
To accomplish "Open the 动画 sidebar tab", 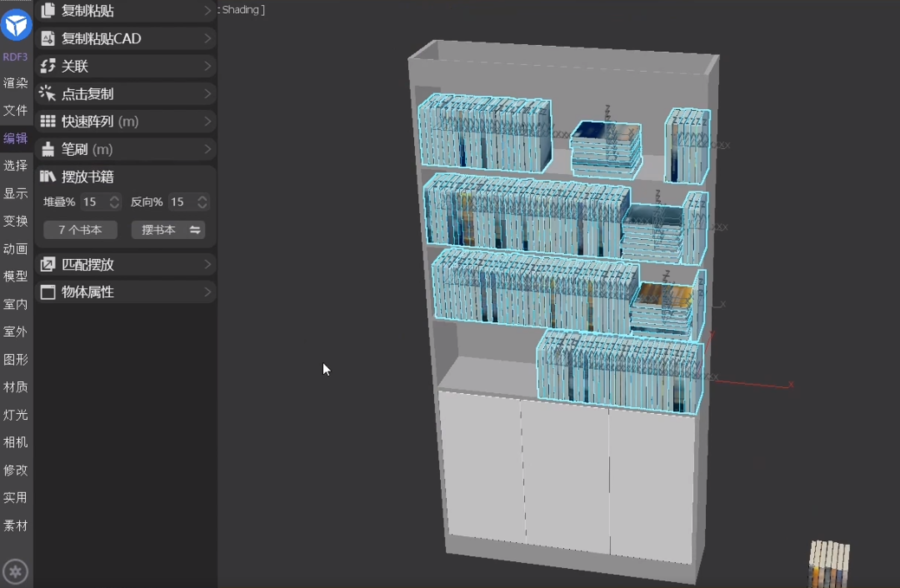I will tap(15, 249).
